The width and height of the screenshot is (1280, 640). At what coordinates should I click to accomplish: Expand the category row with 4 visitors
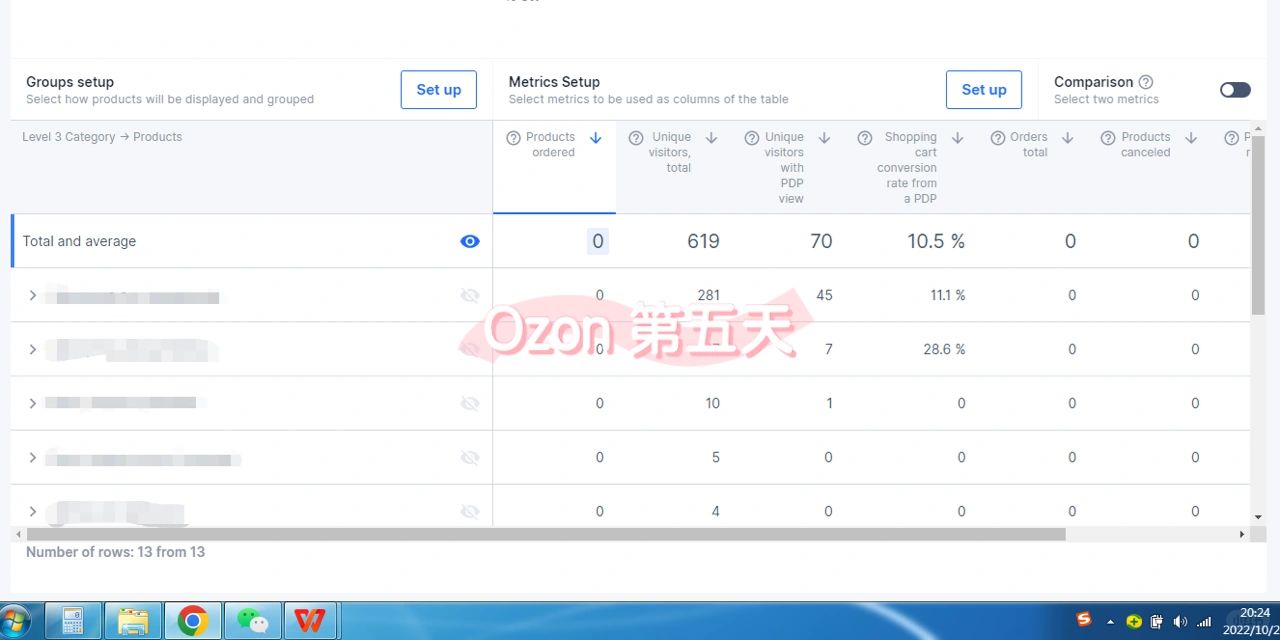[33, 511]
